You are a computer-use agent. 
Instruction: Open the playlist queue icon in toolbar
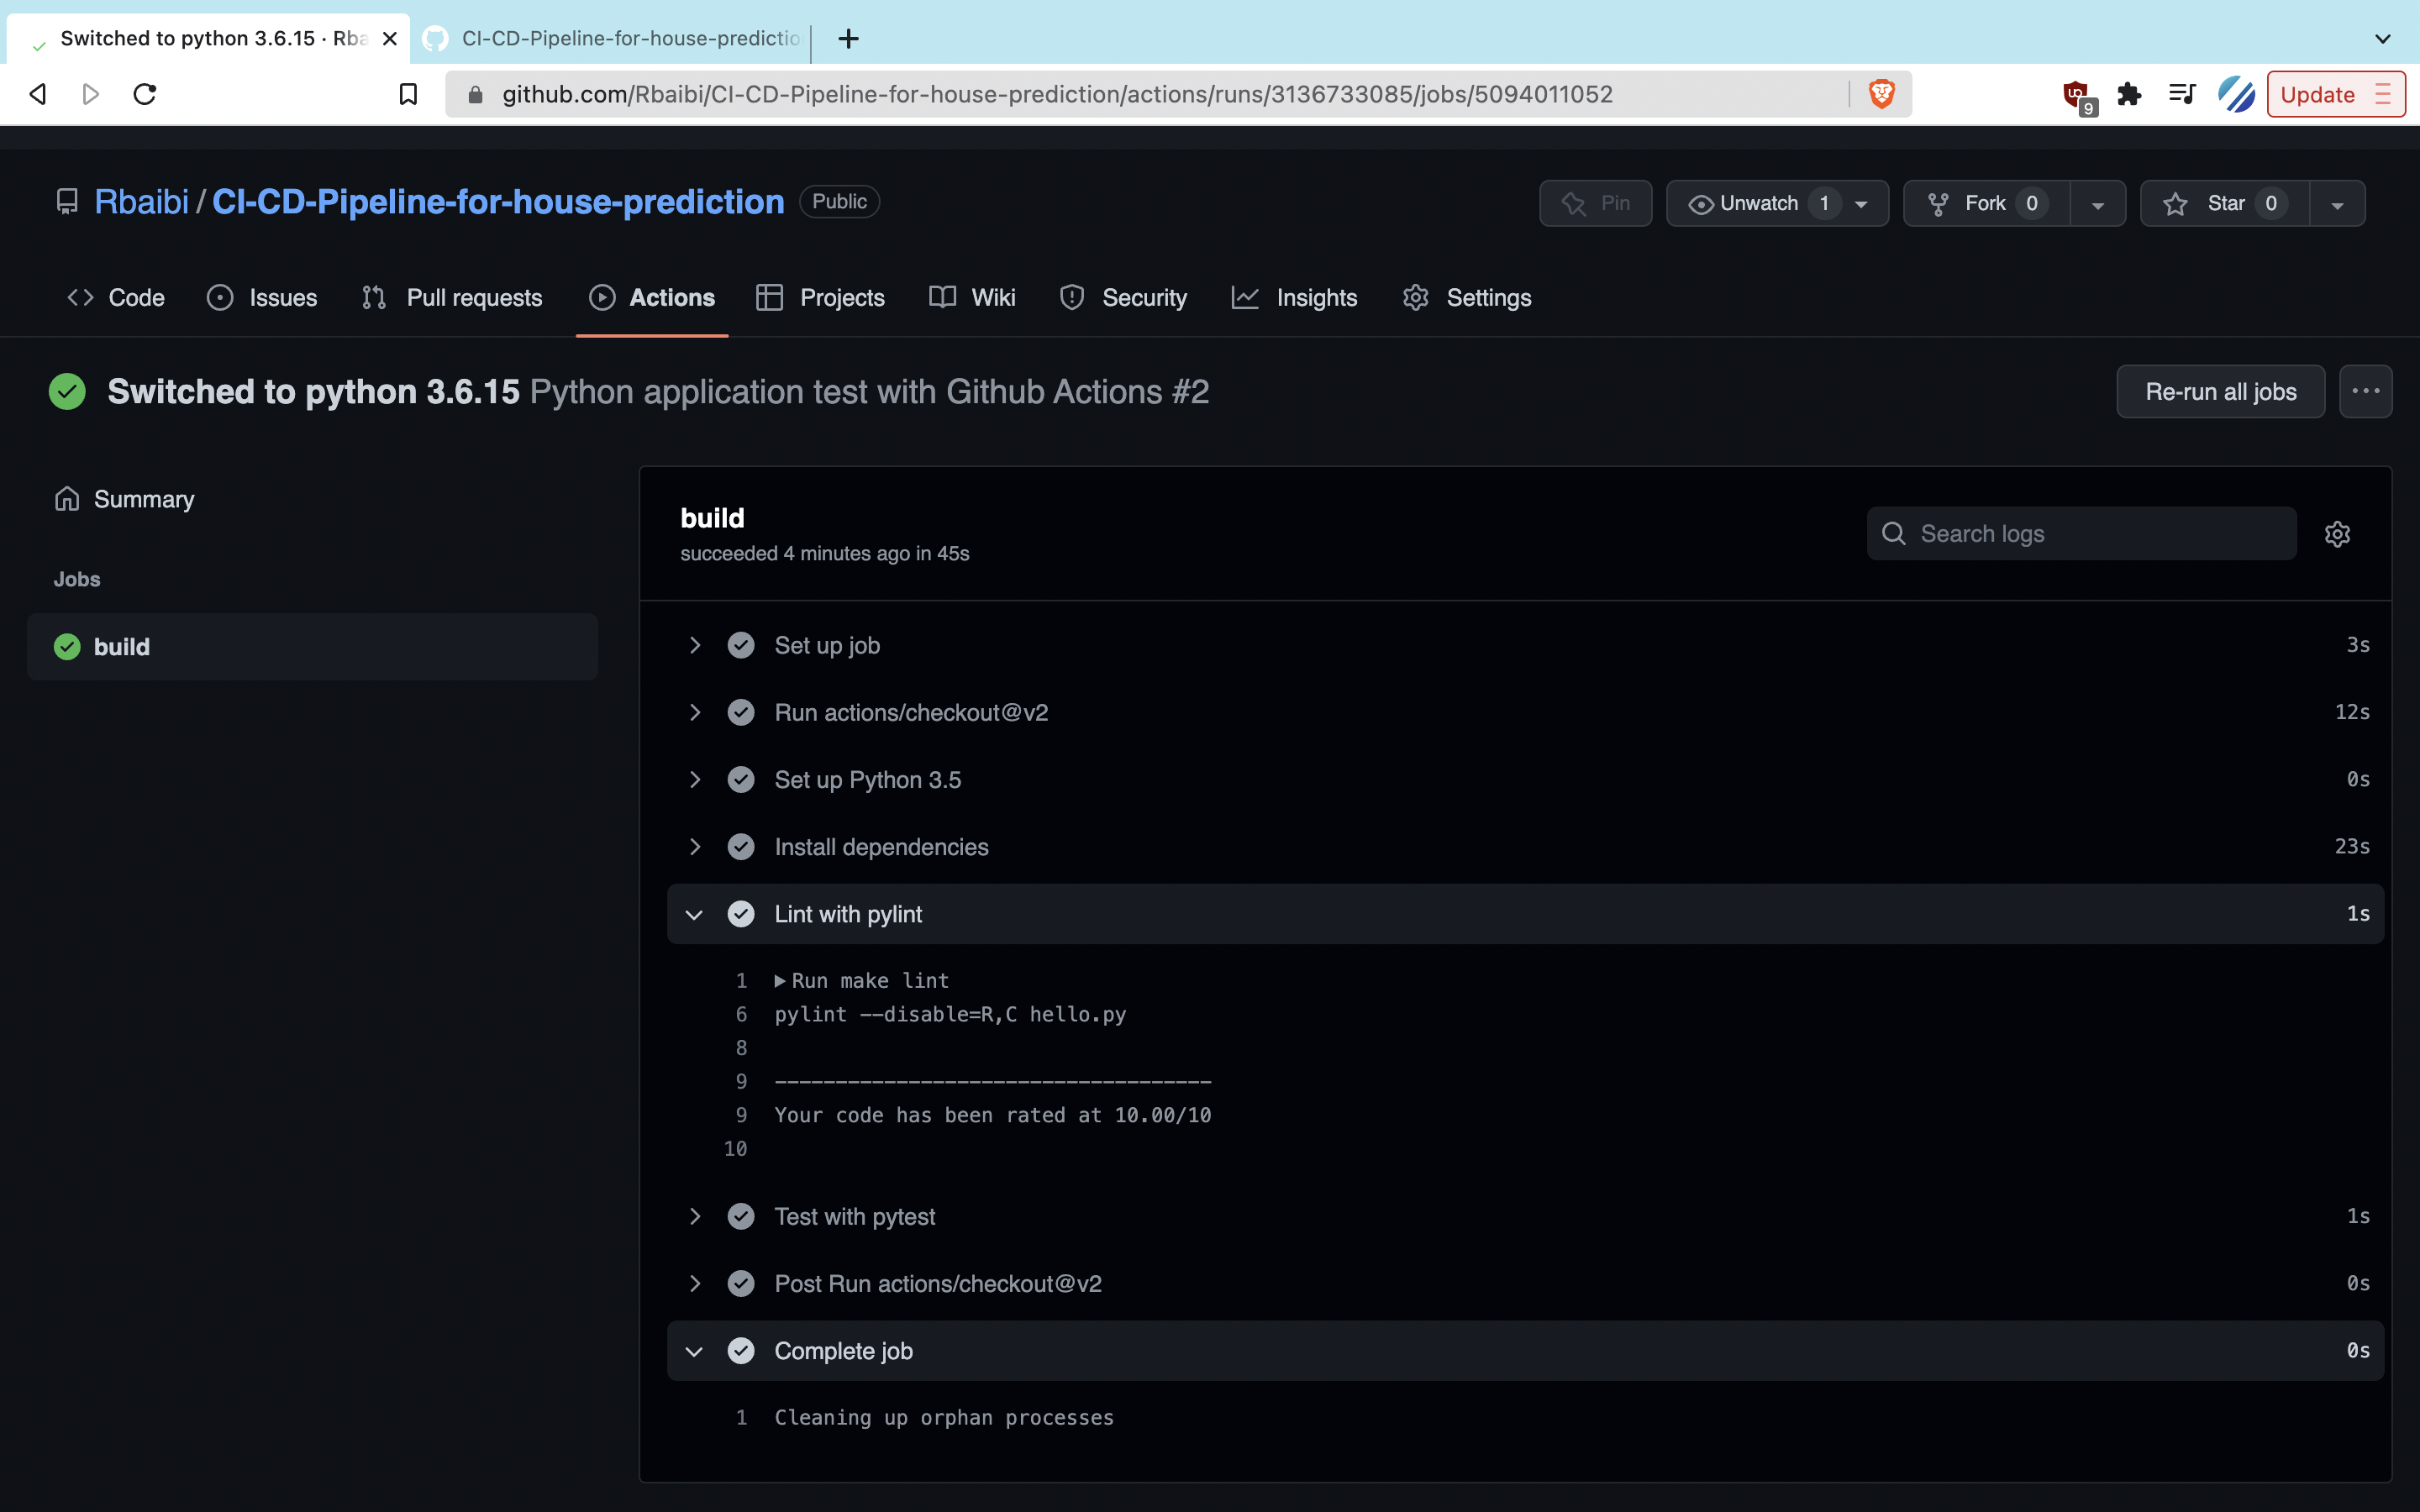click(x=2182, y=94)
